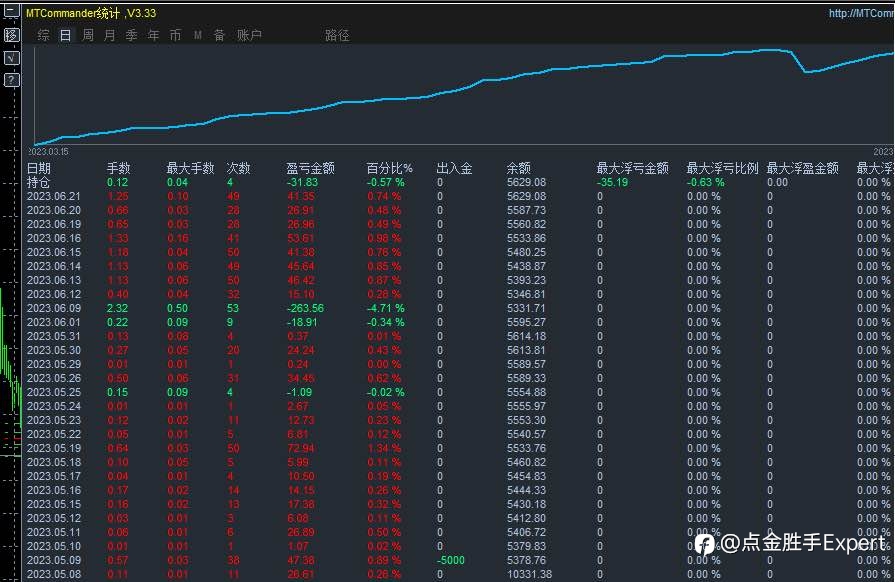Select the 日 (daily) statistics tab

[x=65, y=35]
